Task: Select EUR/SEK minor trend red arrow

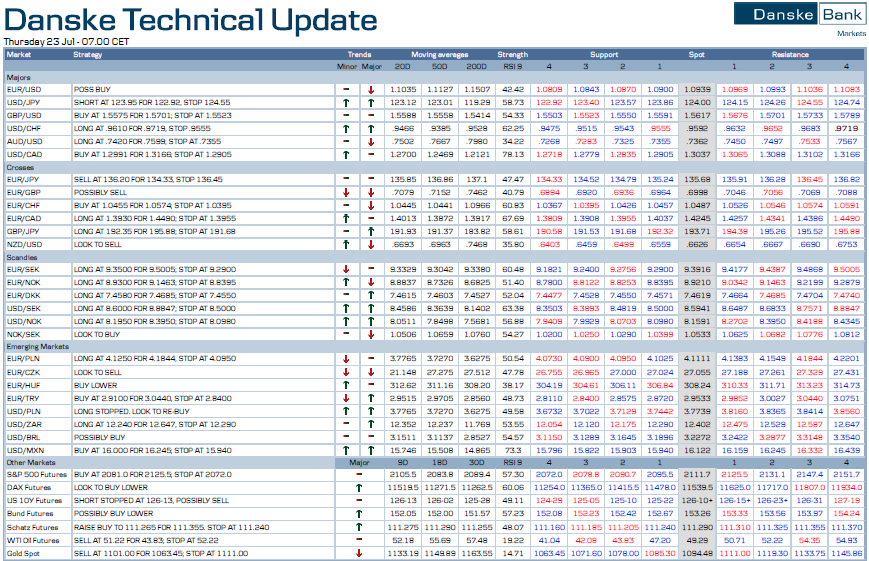Action: (345, 269)
